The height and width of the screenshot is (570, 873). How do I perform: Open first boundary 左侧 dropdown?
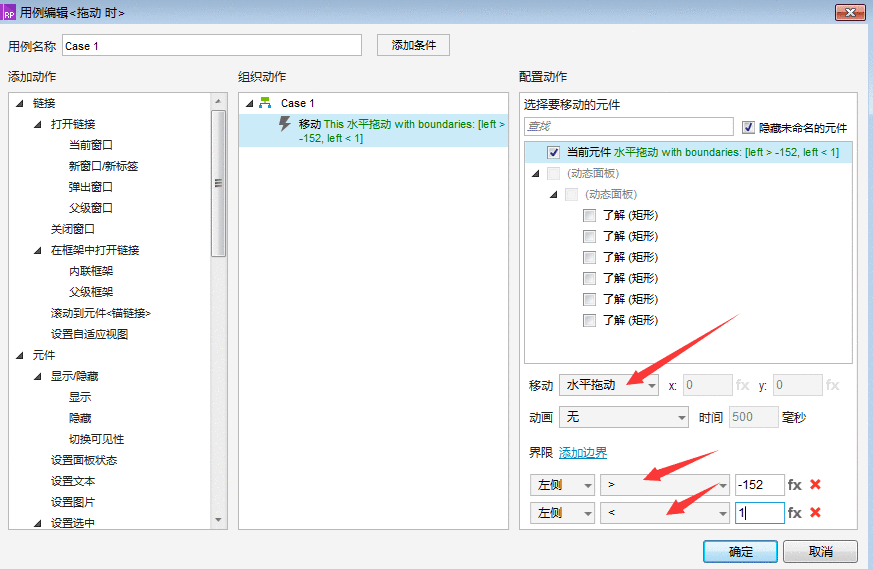pyautogui.click(x=562, y=485)
